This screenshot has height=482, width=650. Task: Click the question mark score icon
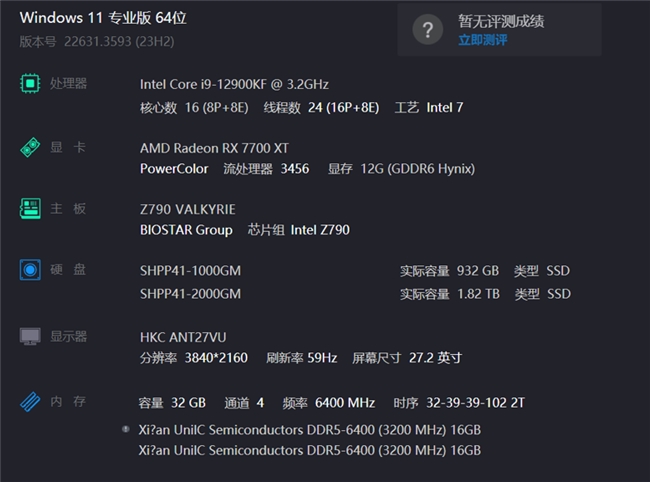point(428,29)
